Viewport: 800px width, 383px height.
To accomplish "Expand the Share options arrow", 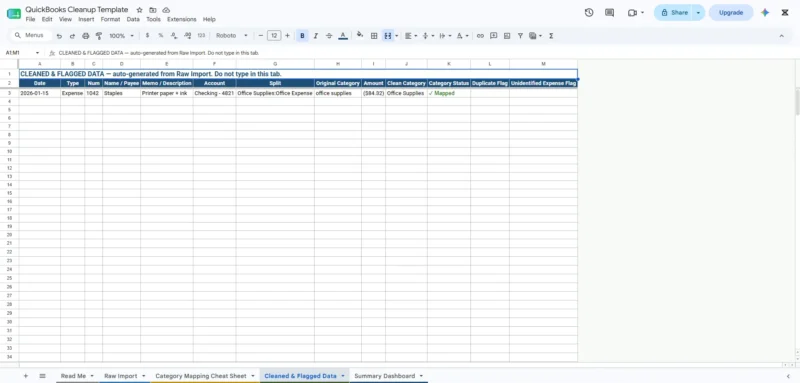I will coord(698,13).
